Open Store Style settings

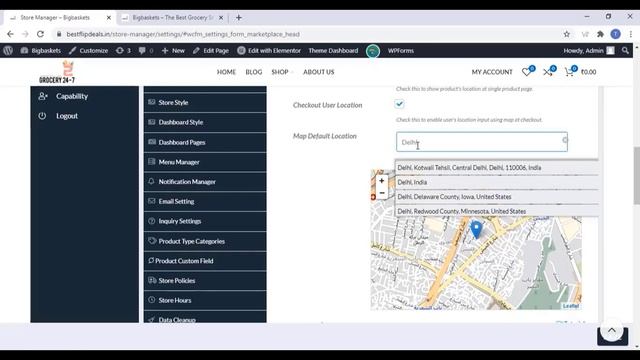coord(205,102)
